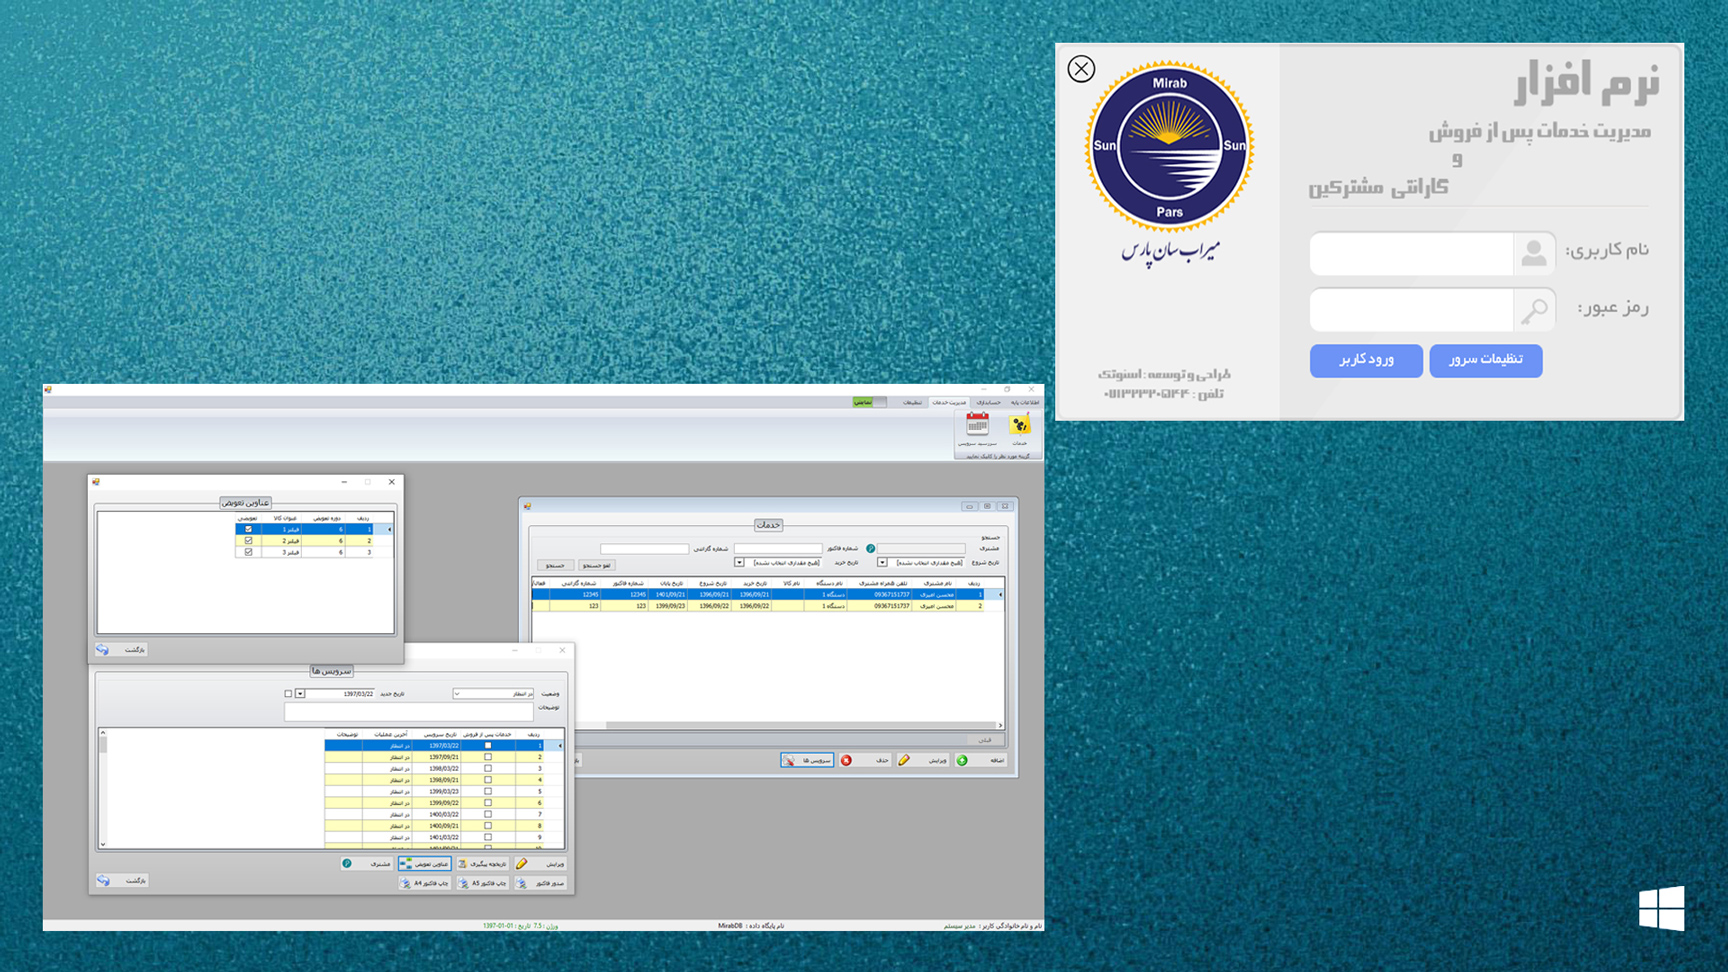Close the login panel with the X icon

click(1081, 68)
